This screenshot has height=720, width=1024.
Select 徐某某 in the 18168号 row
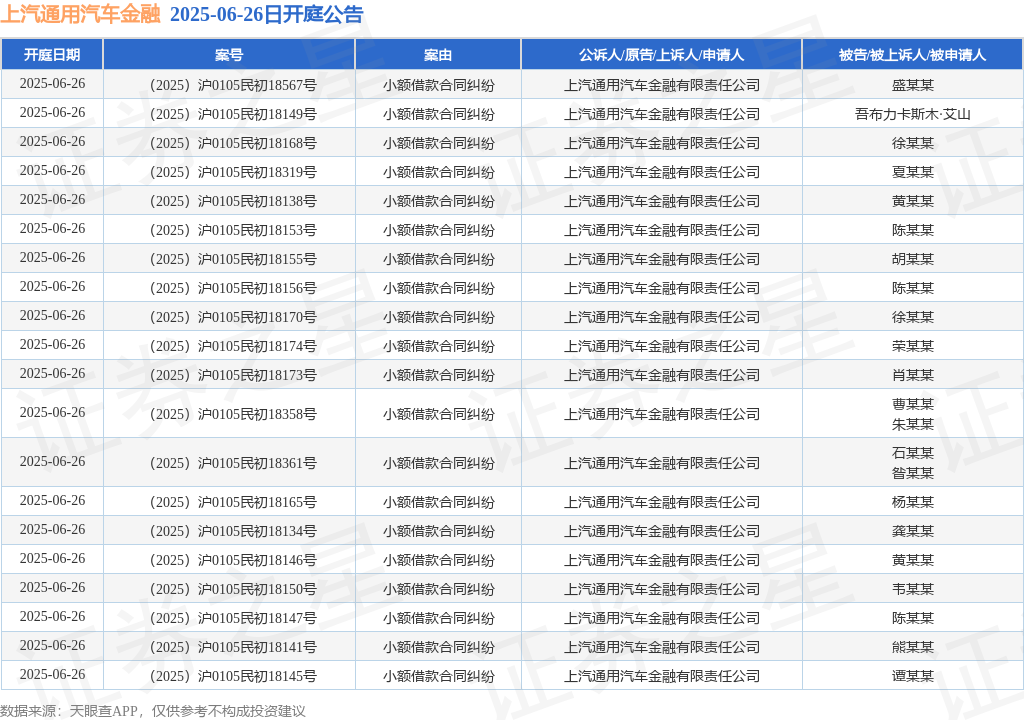coord(913,143)
